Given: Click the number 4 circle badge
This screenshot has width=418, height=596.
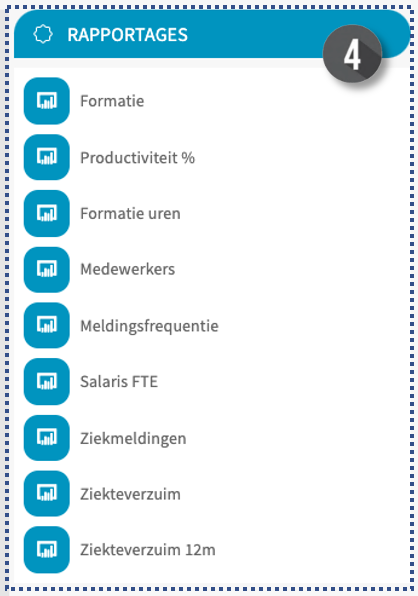Looking at the screenshot, I should 352,54.
